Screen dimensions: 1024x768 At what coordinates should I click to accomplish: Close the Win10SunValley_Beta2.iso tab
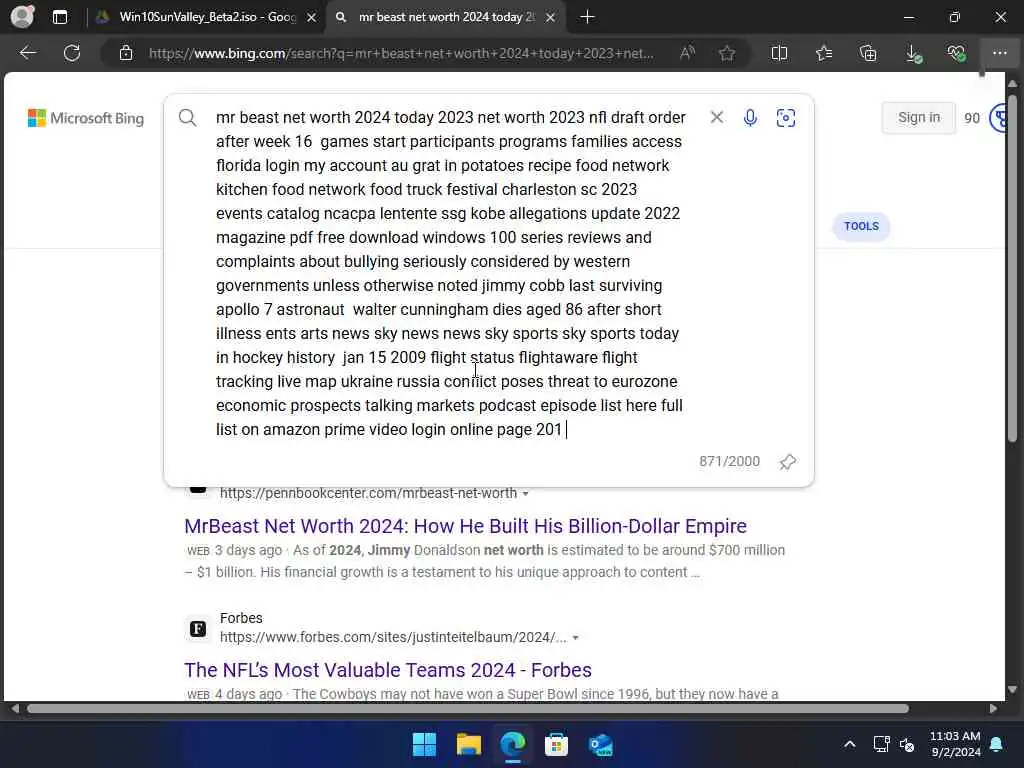(x=312, y=18)
